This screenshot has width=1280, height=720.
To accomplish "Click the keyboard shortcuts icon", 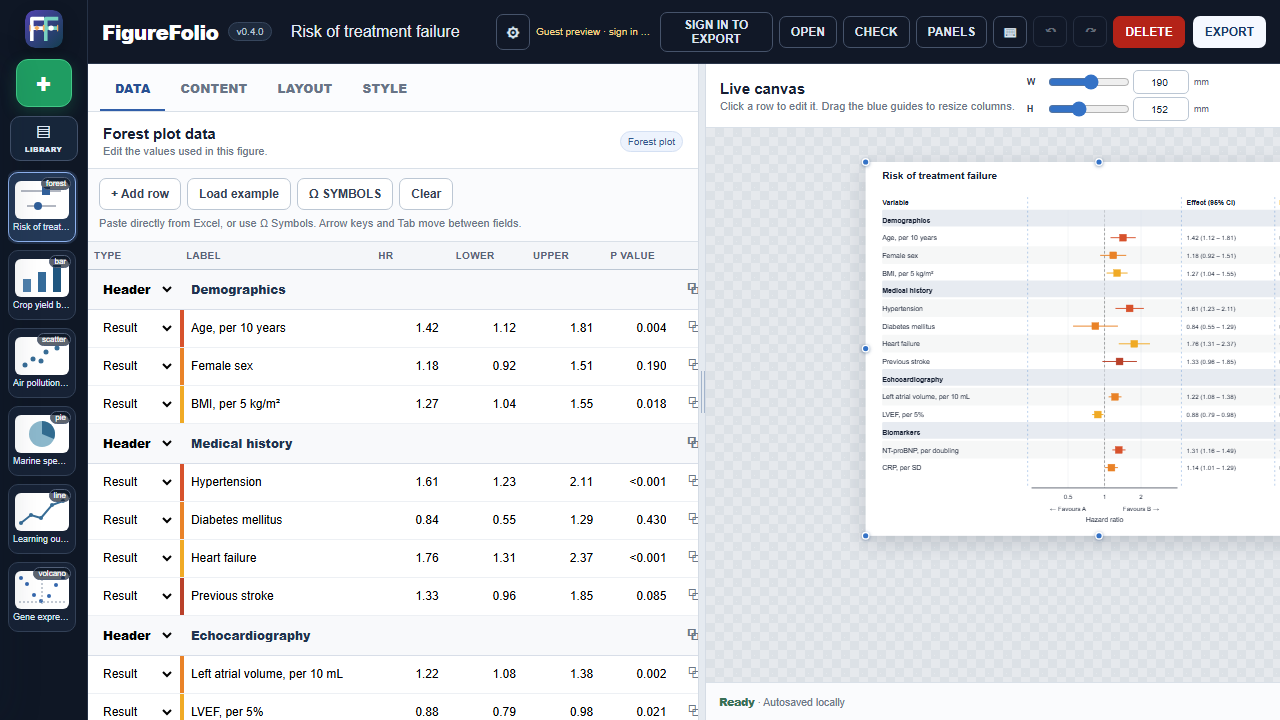I will 1010,32.
